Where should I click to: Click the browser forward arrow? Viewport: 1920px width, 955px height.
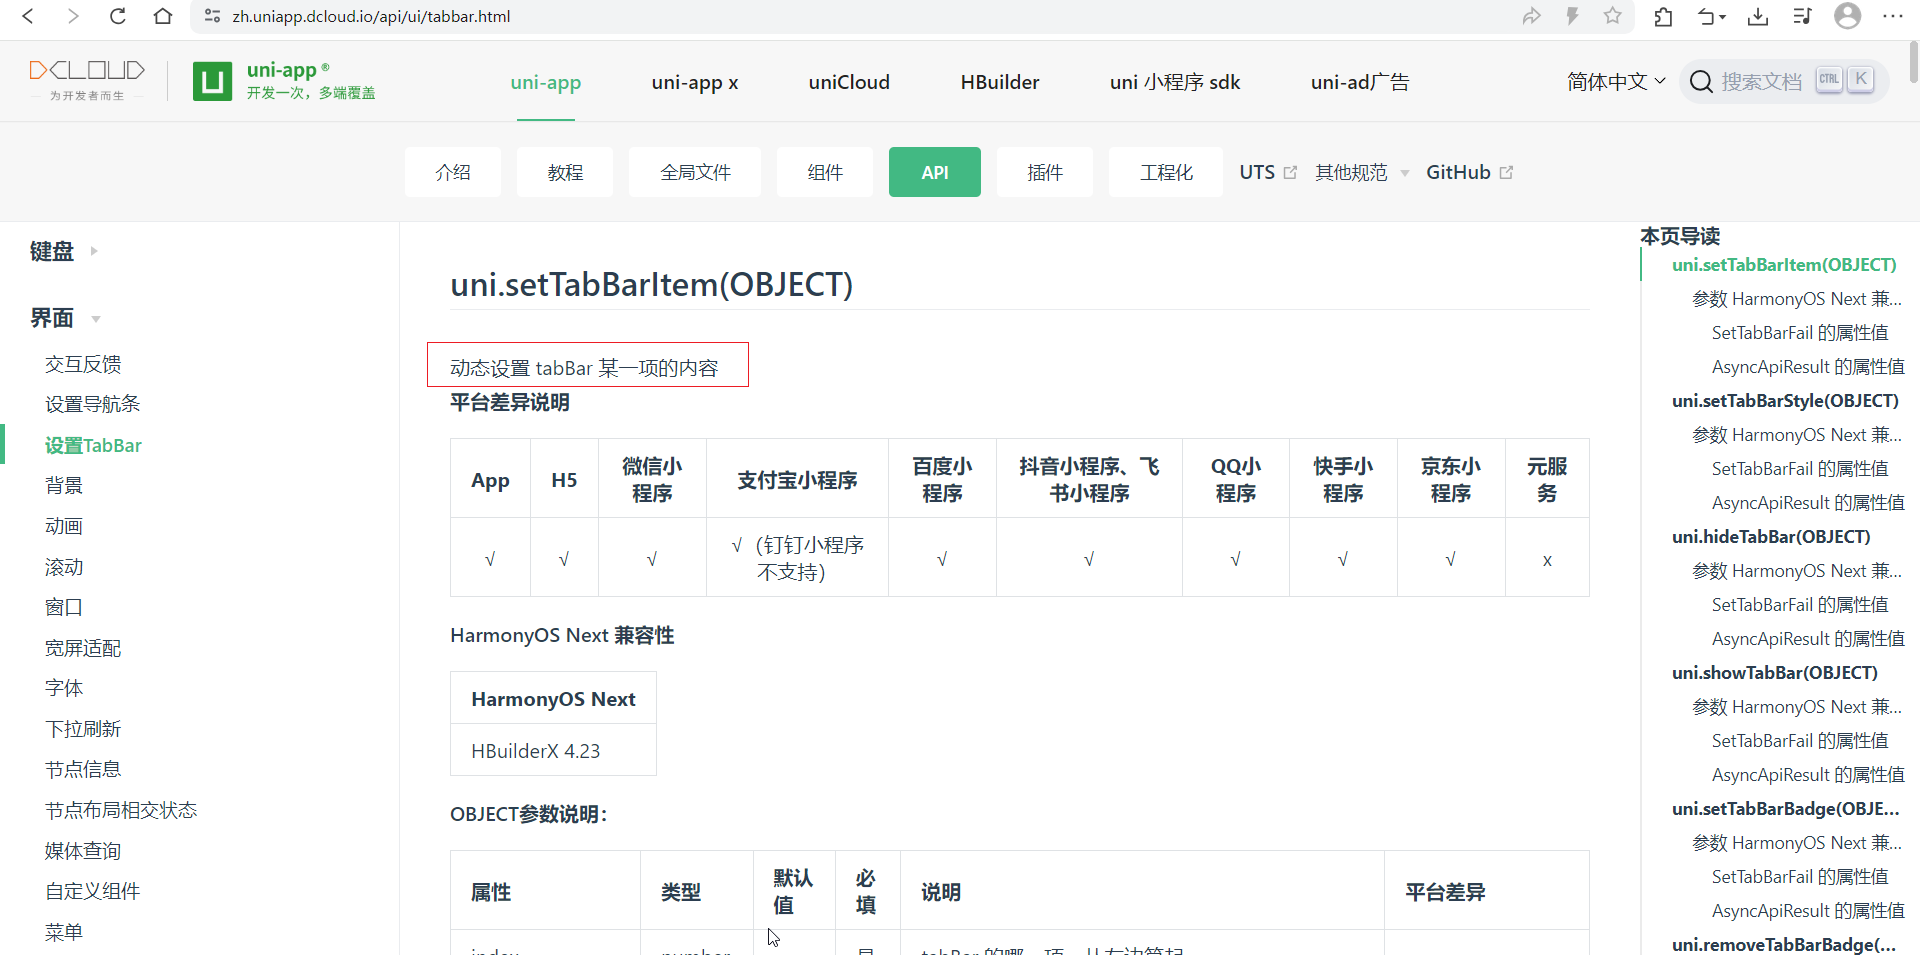[72, 16]
